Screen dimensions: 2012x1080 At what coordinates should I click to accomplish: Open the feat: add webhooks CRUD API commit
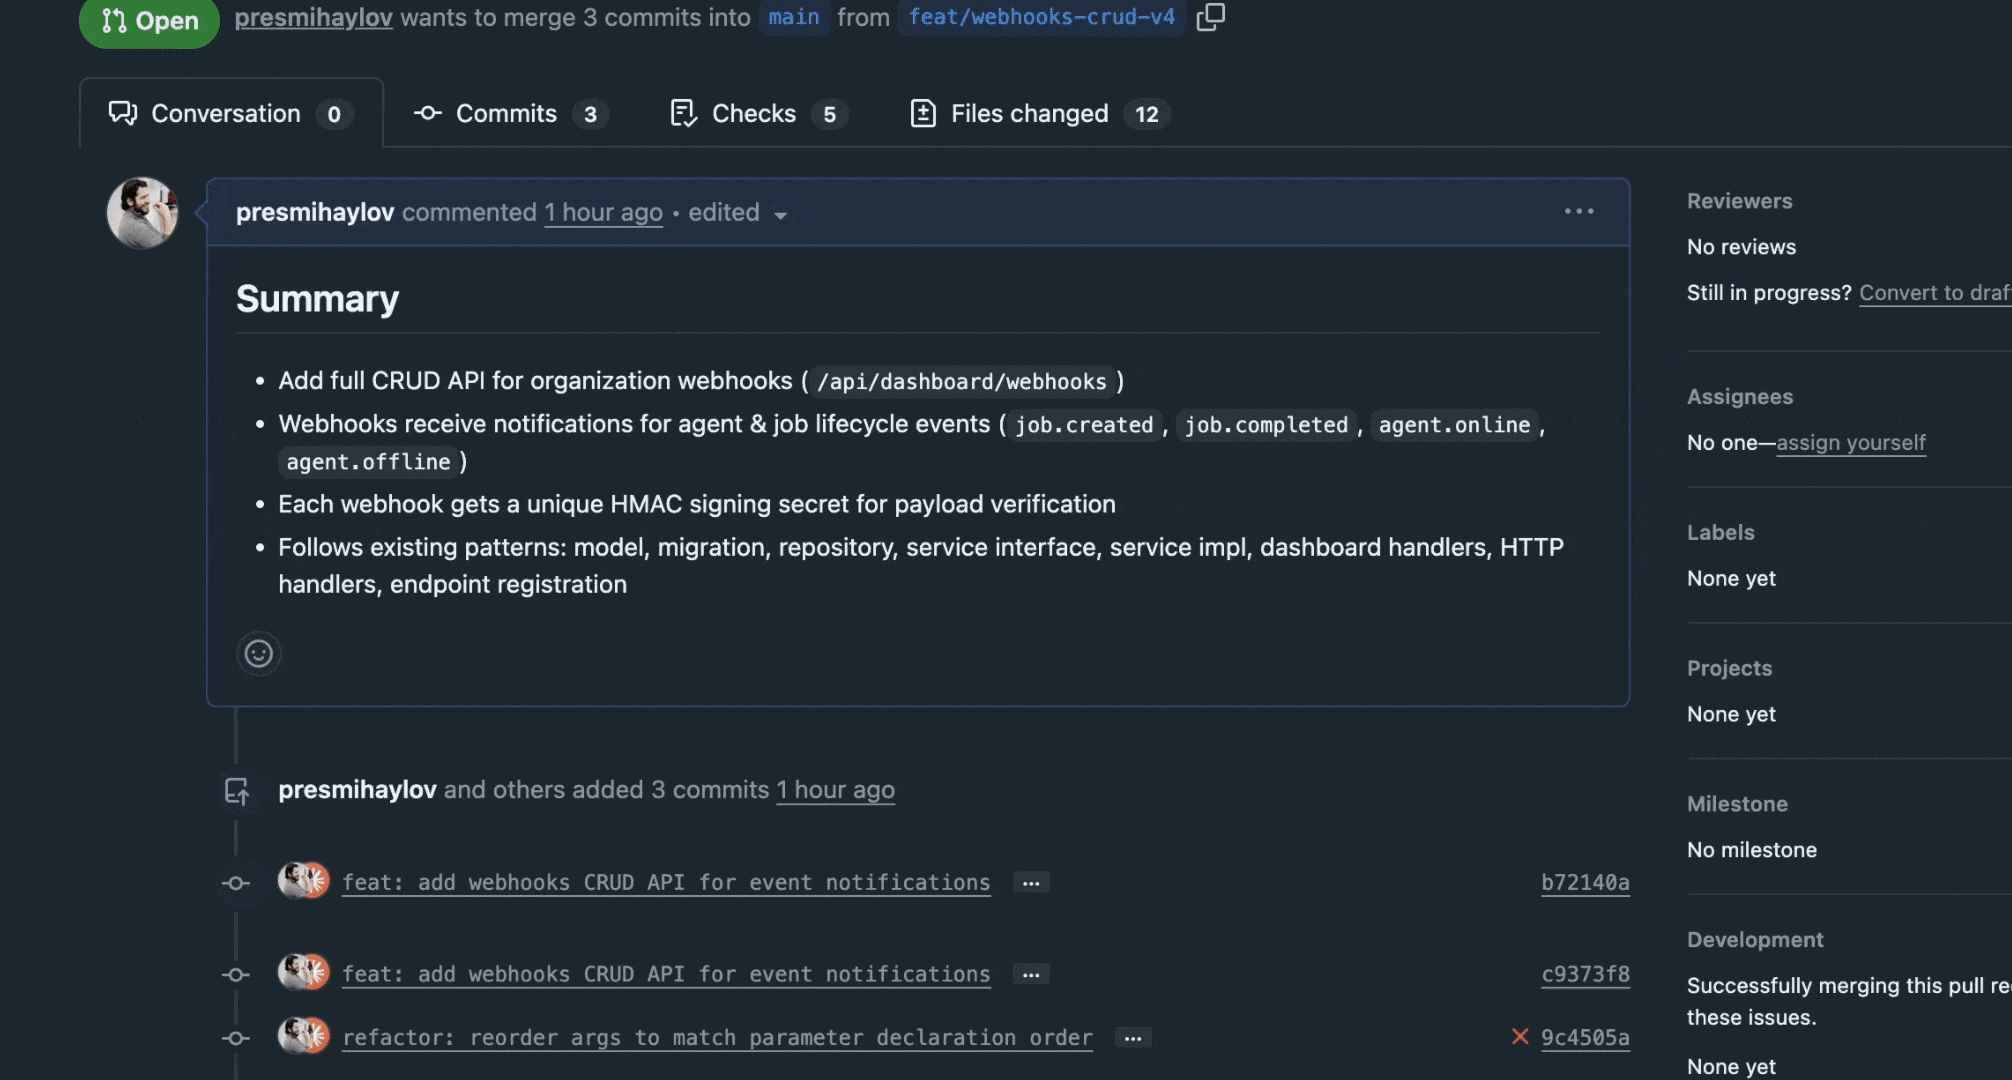[x=666, y=882]
